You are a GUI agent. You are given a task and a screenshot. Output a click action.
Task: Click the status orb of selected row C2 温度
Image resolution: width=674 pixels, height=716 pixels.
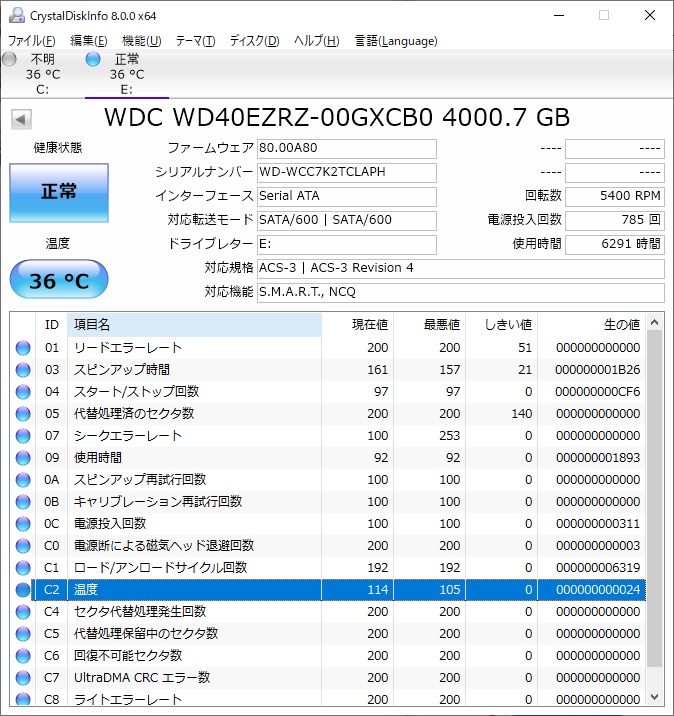pyautogui.click(x=23, y=590)
